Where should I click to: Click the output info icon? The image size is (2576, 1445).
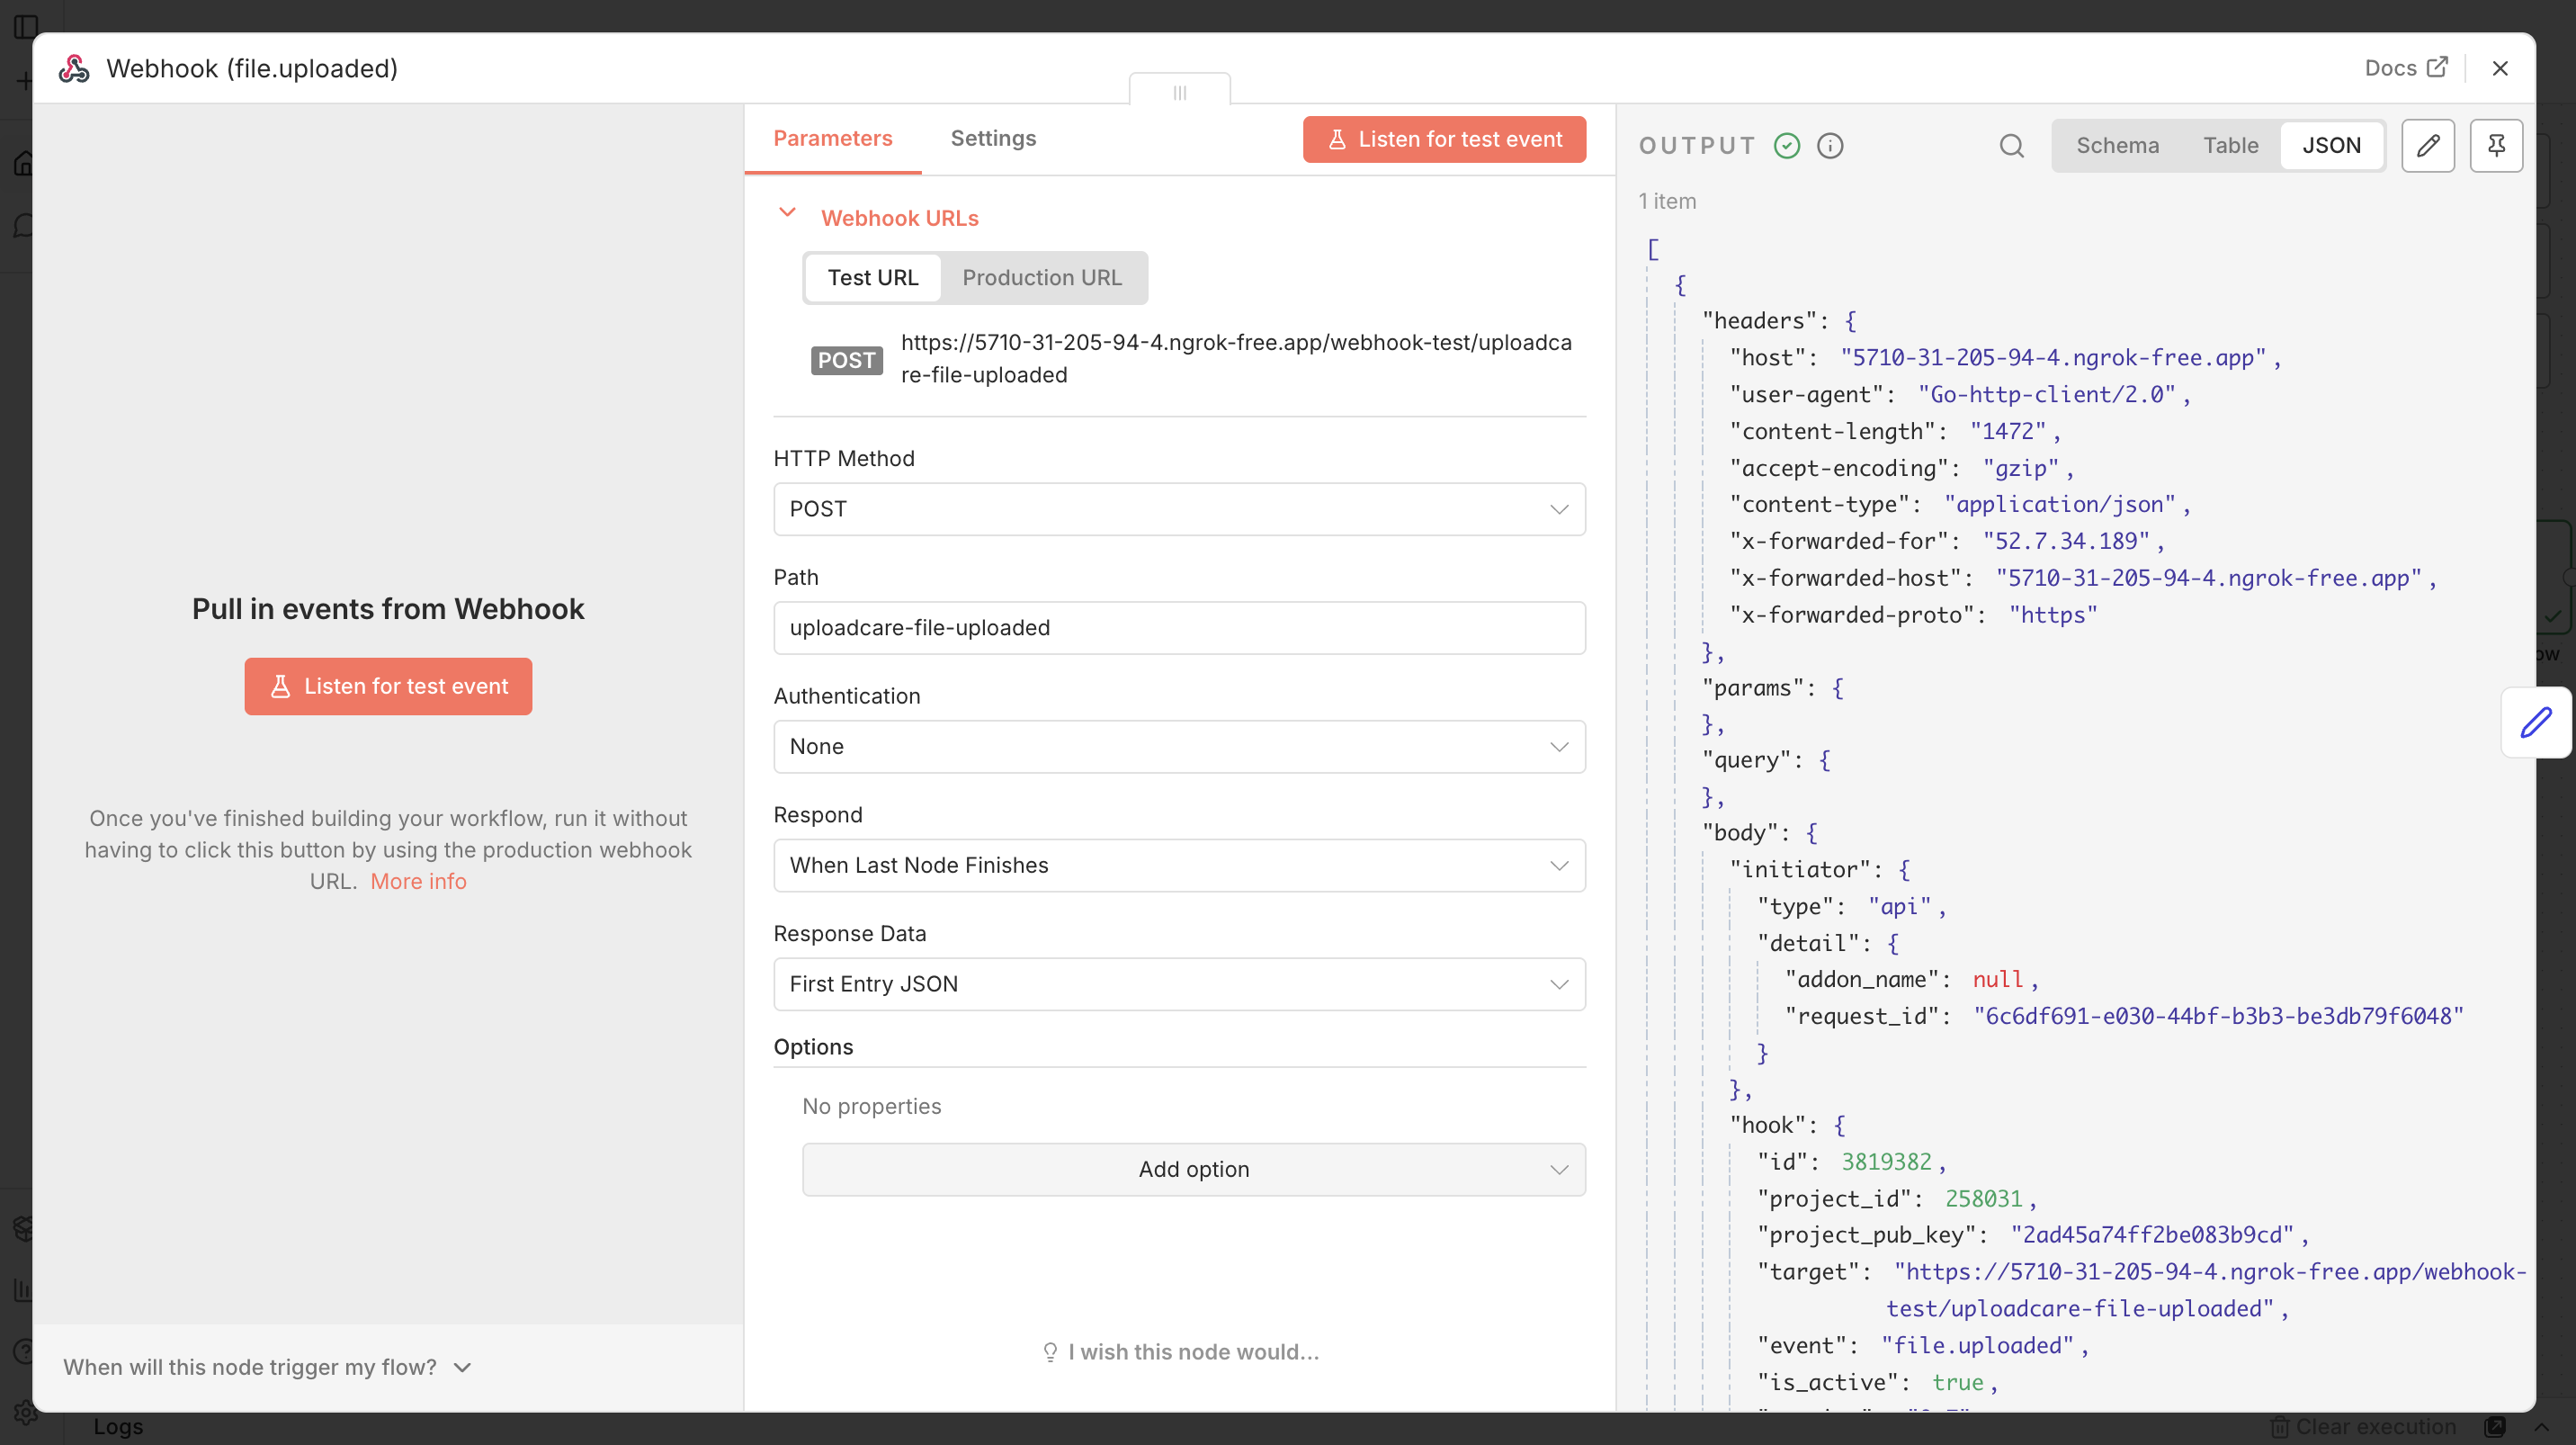click(1830, 146)
